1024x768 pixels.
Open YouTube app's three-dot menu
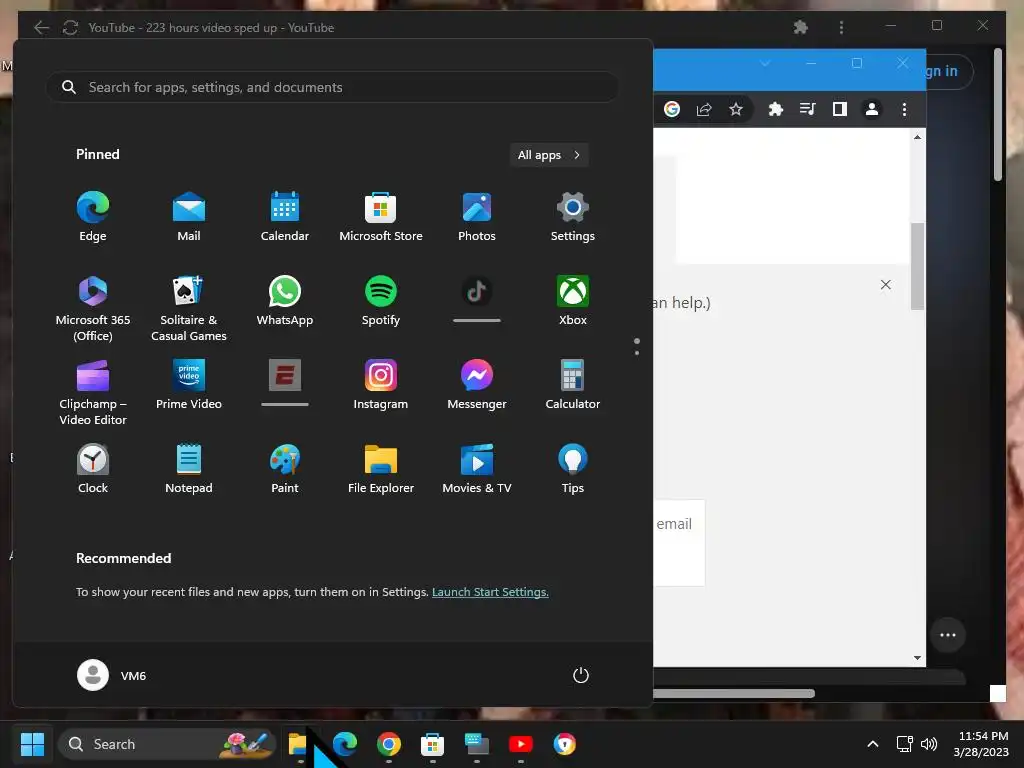(x=841, y=27)
